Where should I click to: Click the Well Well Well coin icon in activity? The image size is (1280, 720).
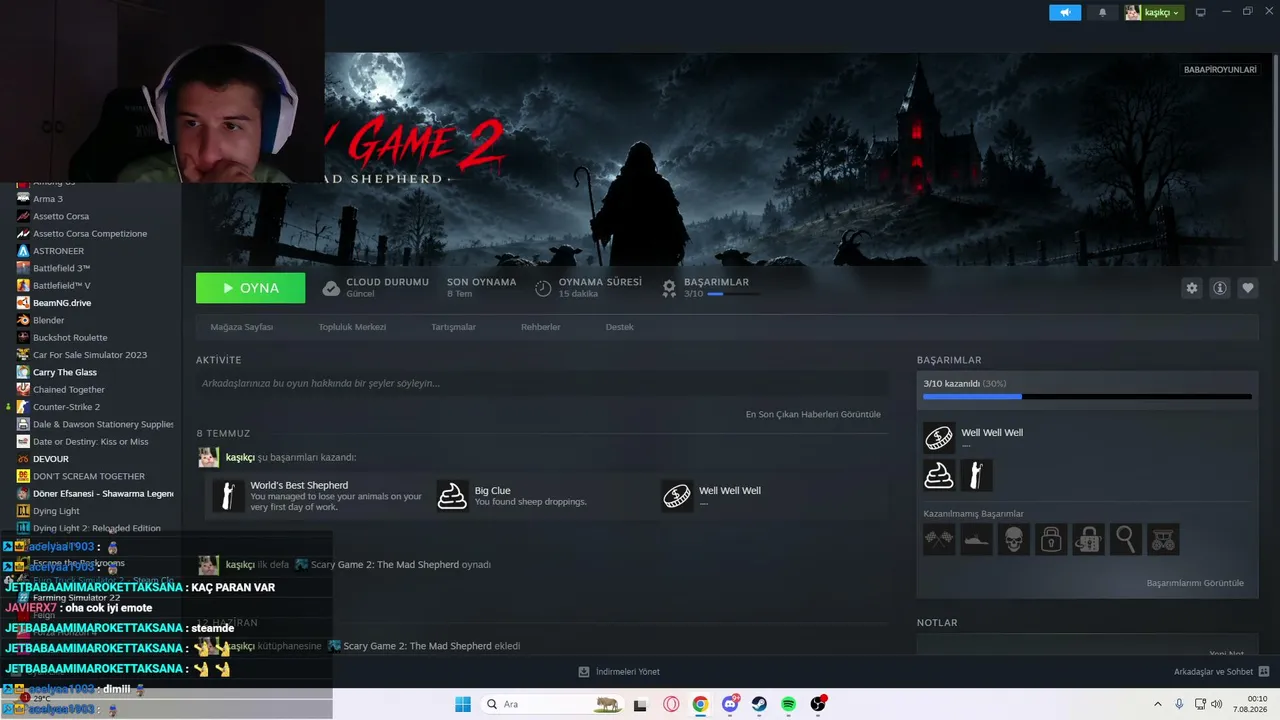coord(677,495)
